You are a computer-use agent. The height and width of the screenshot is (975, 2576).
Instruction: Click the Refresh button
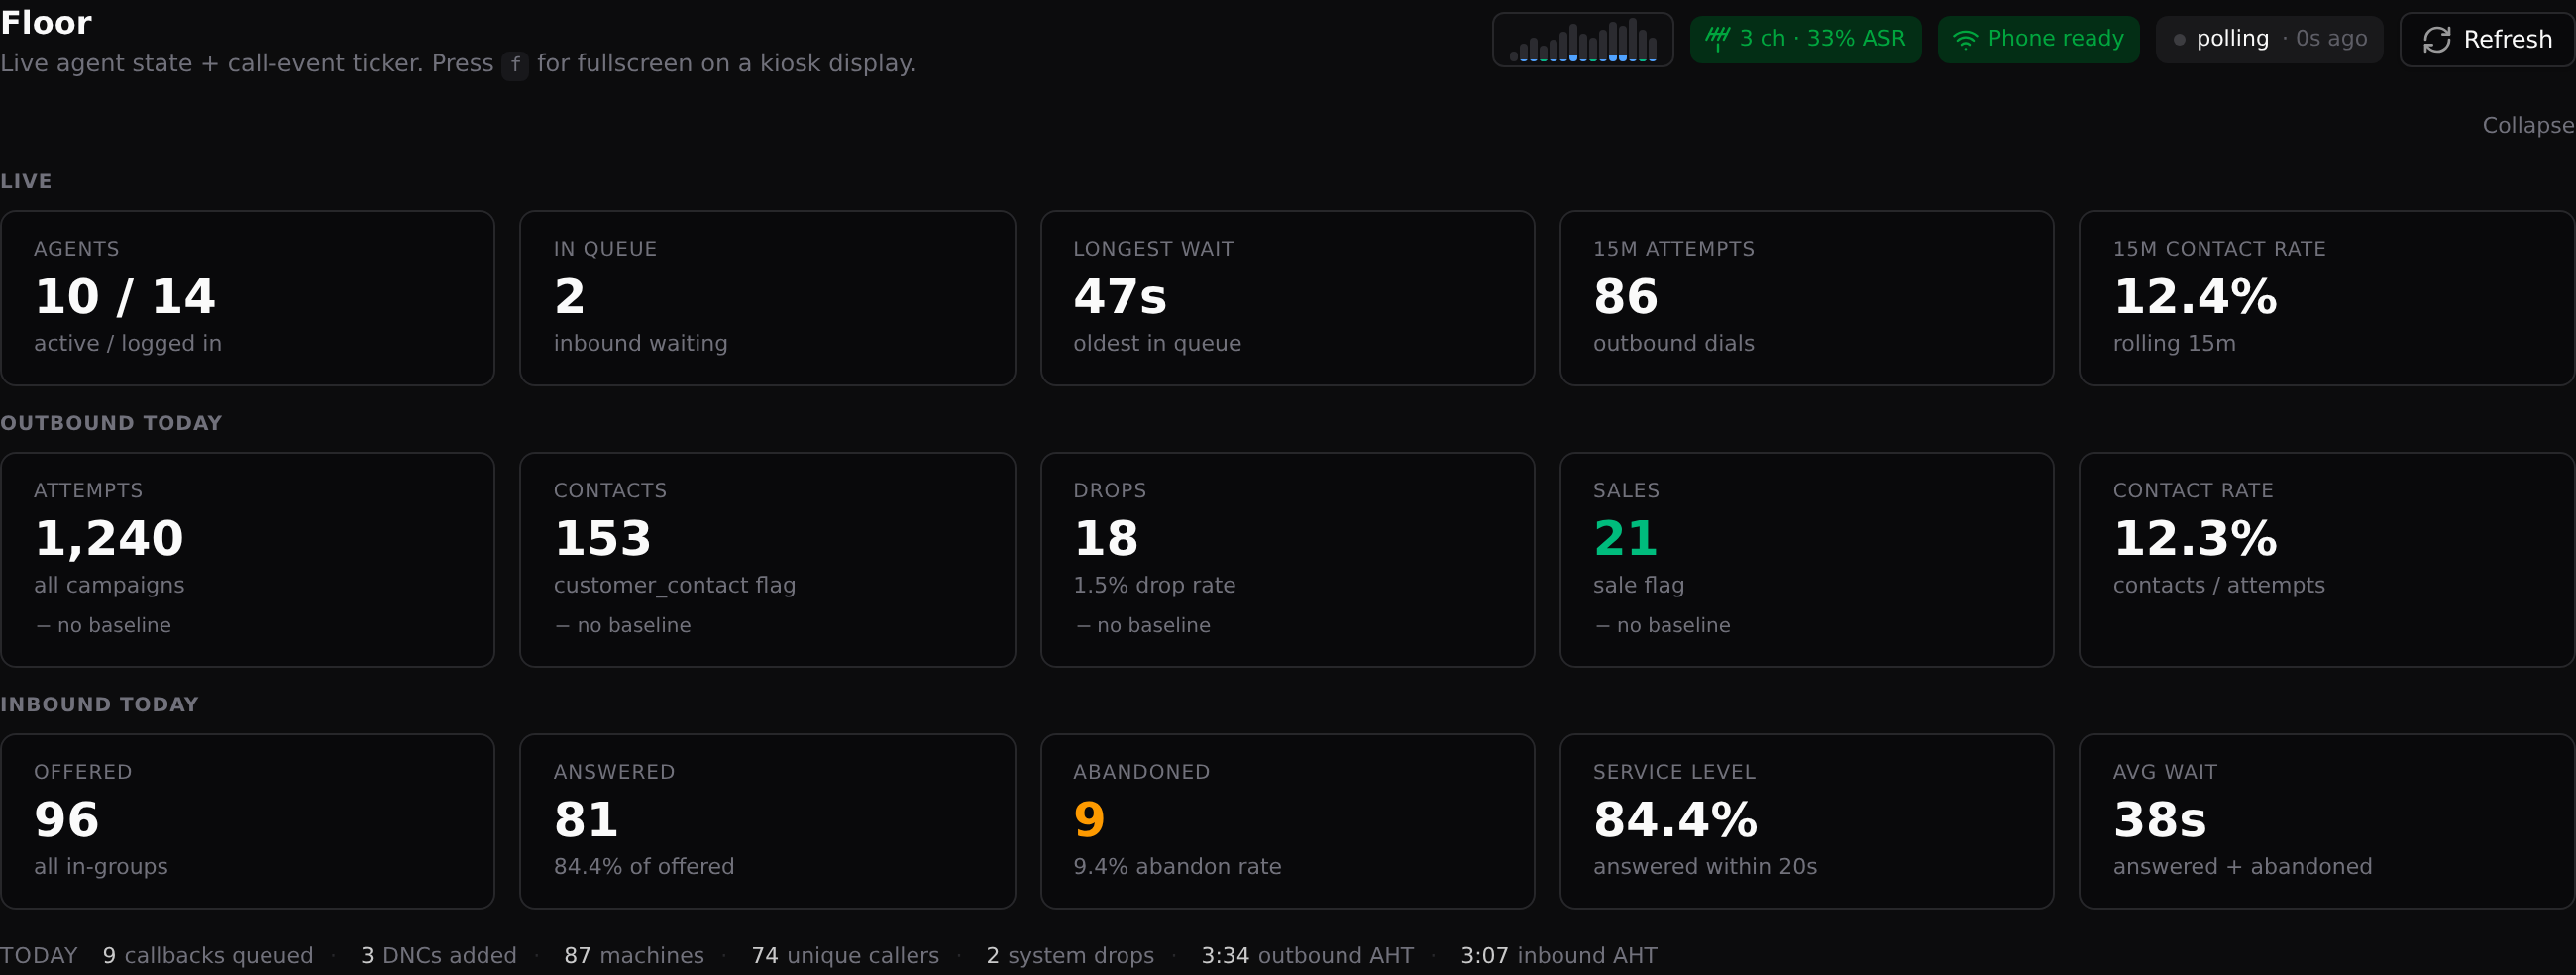2487,40
